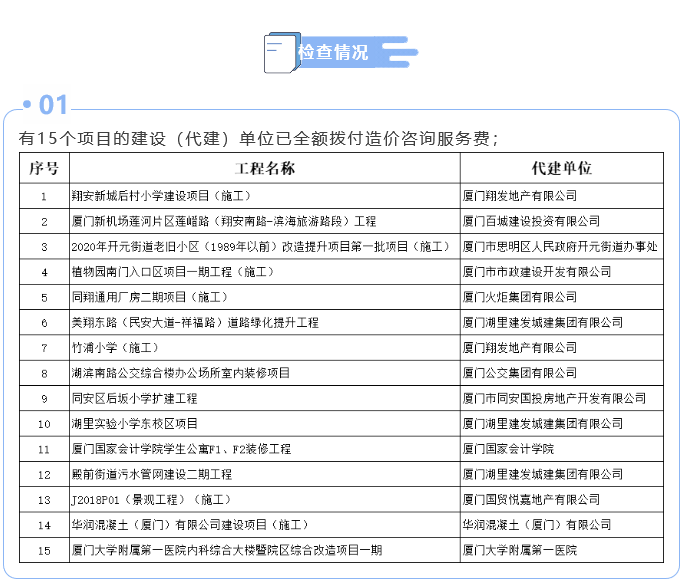Screen dimensions: 688x587
Task: Click 华润混凝土（厦门）有限公司 unit cell
Action: (x=562, y=525)
